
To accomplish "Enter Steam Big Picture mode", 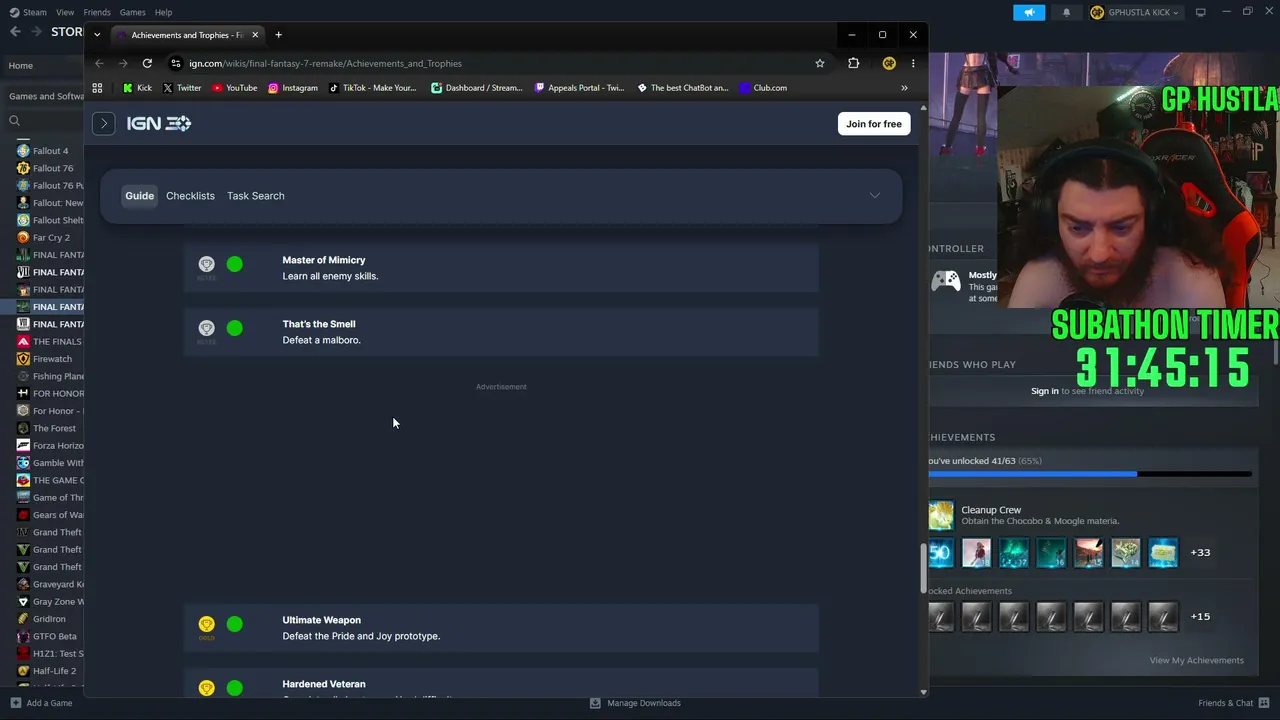I will pyautogui.click(x=1201, y=12).
